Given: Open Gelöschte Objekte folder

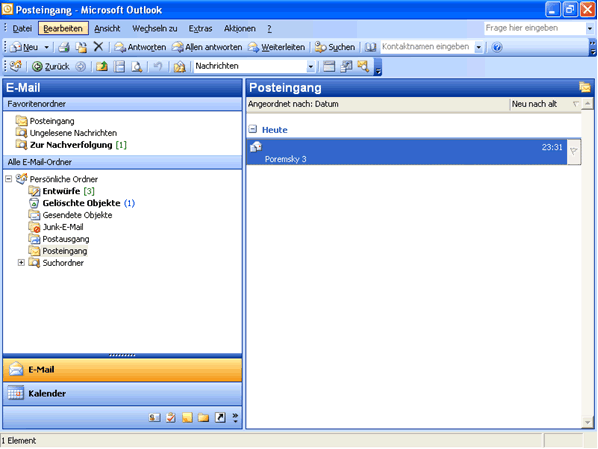Looking at the screenshot, I should (81, 203).
